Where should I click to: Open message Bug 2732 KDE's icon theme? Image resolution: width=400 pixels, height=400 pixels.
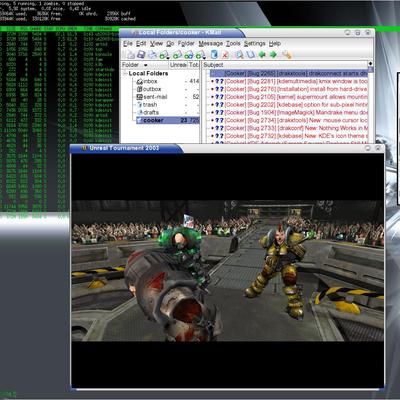(x=289, y=136)
